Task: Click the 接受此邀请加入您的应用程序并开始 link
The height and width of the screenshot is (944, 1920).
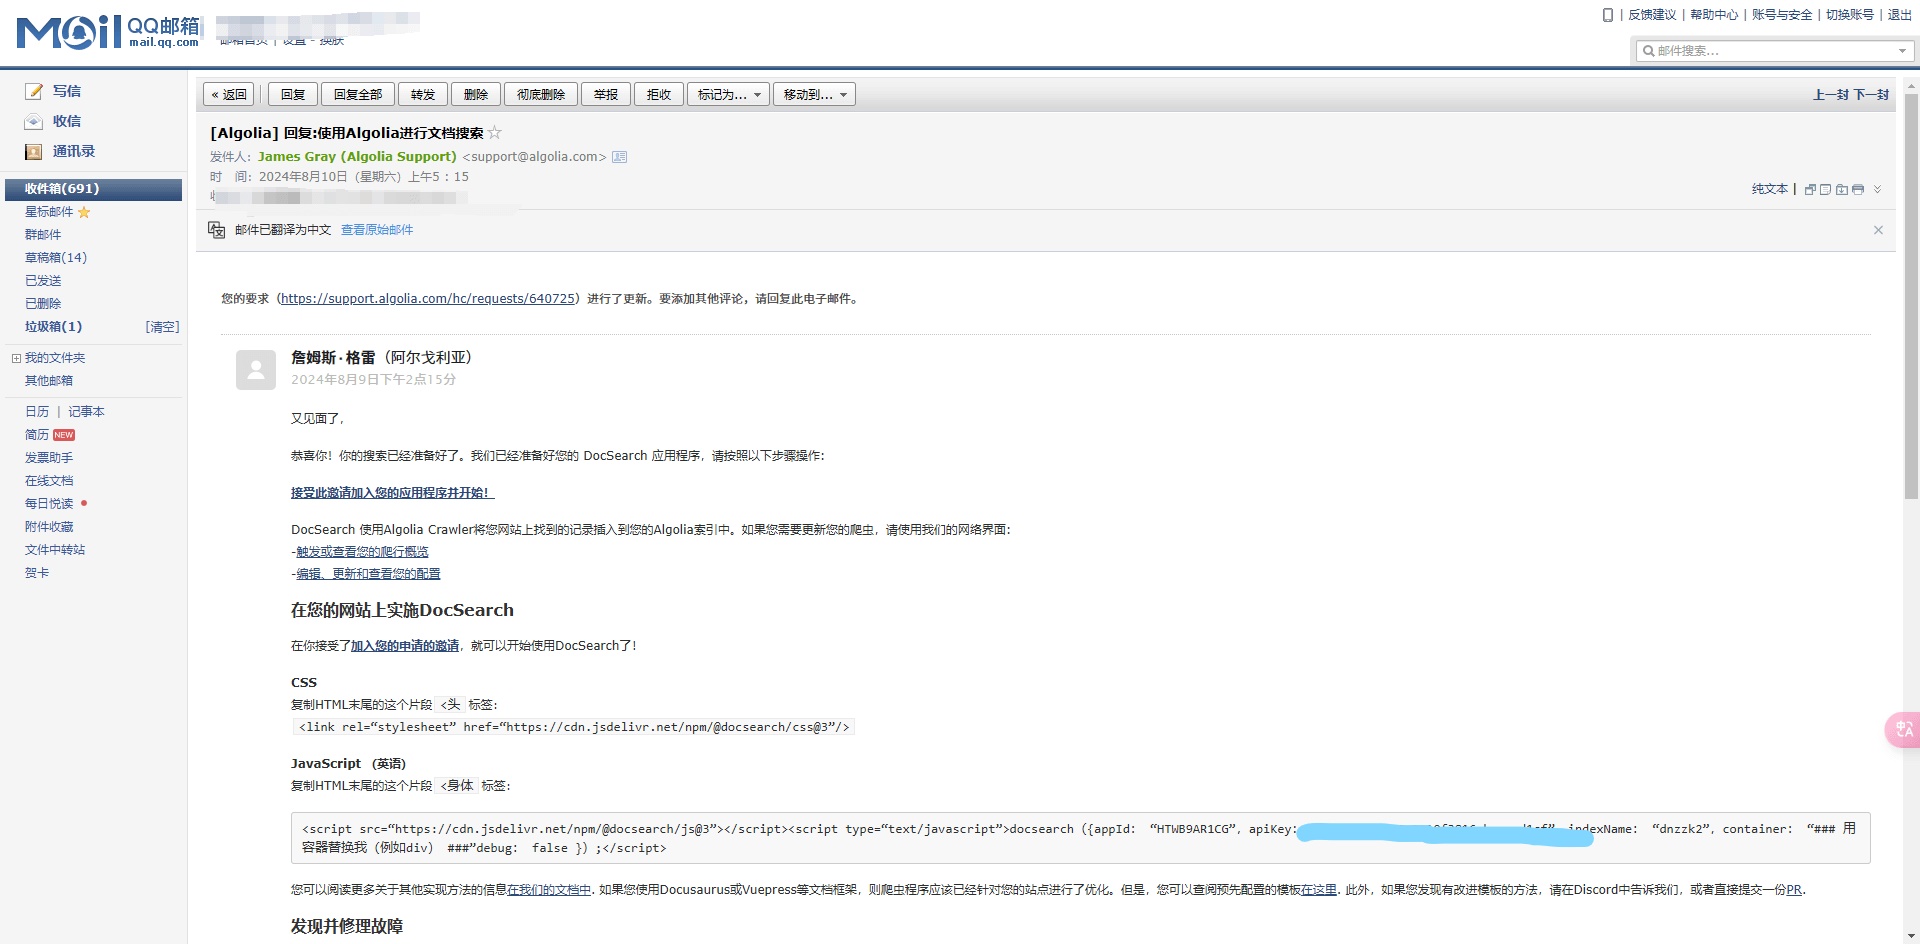Action: [x=392, y=493]
